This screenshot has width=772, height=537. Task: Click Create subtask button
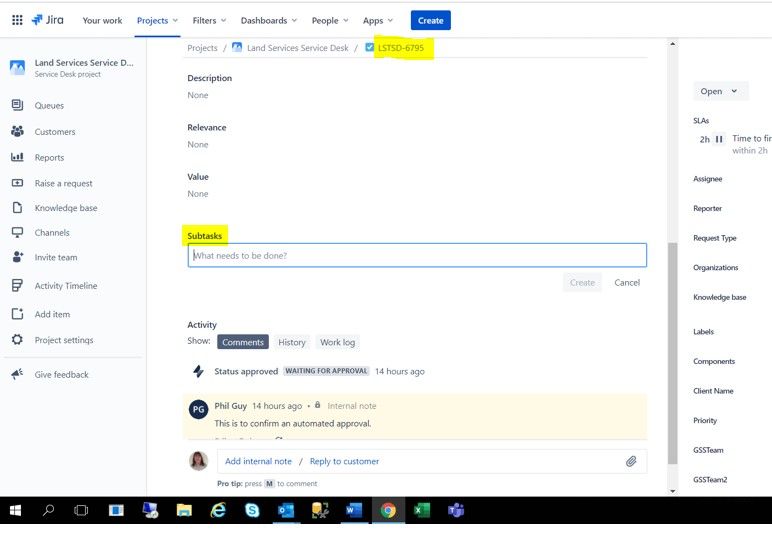tap(582, 283)
